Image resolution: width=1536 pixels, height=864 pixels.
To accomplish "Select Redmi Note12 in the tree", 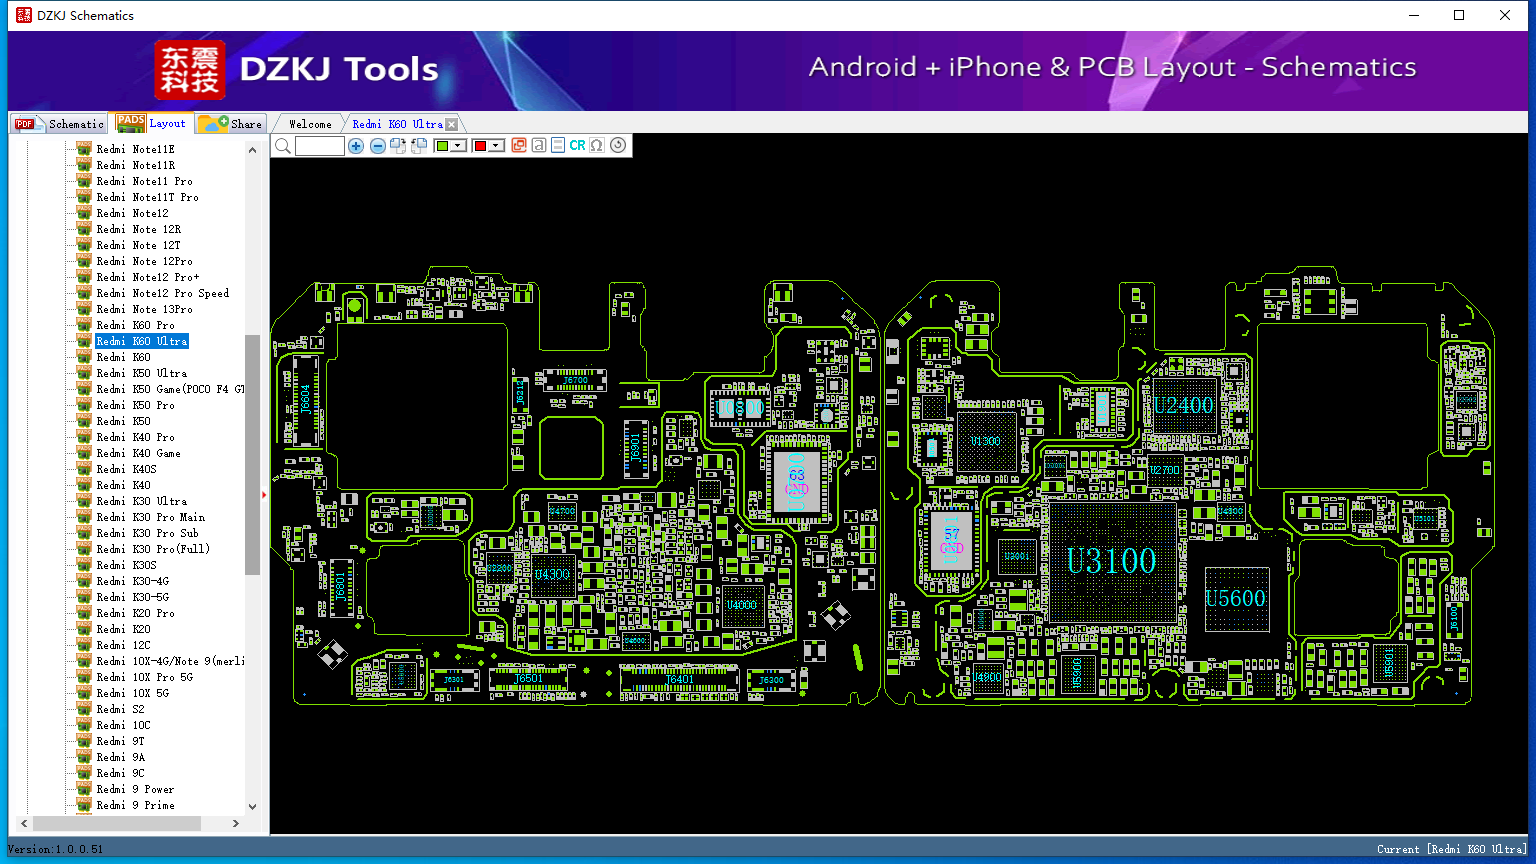I will point(132,213).
